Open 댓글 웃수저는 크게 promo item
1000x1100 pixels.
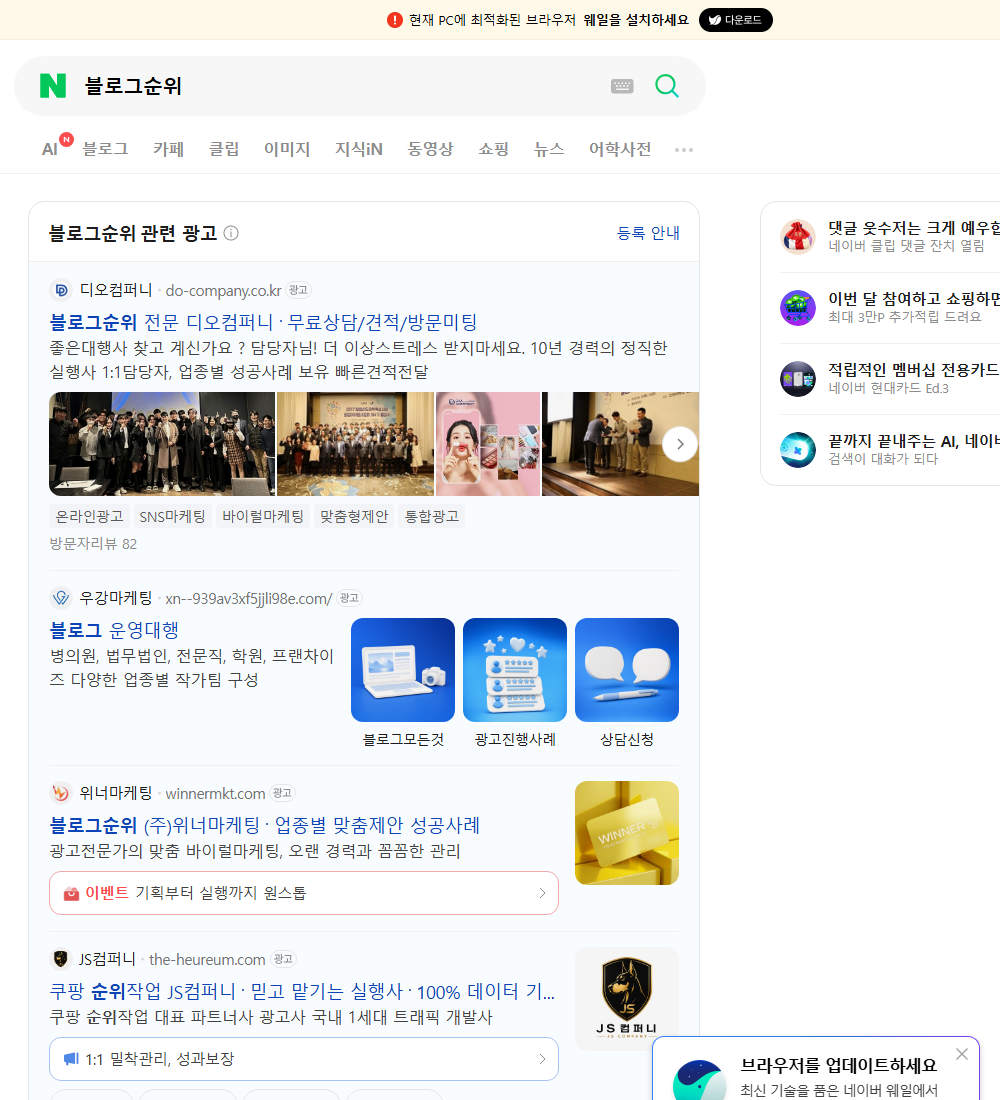point(914,228)
